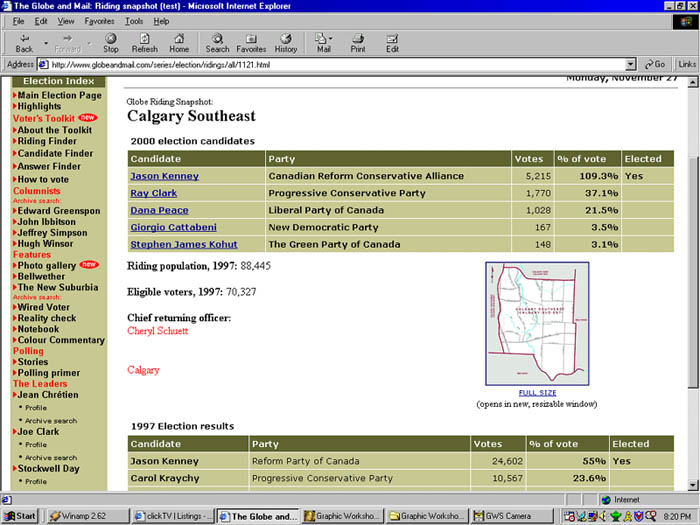
Task: Open the Dana Peace candidate link
Action: 159,210
